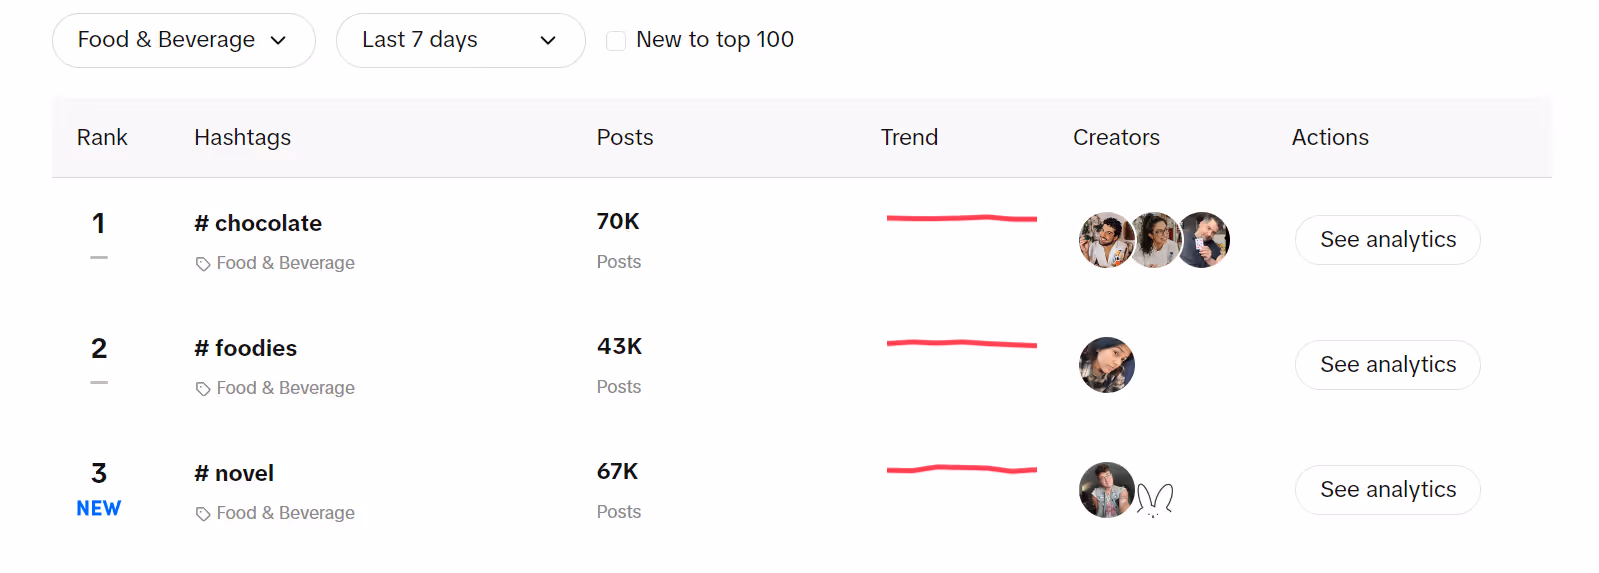The image size is (1599, 573).
Task: Open the # novel hashtag link
Action: [234, 473]
